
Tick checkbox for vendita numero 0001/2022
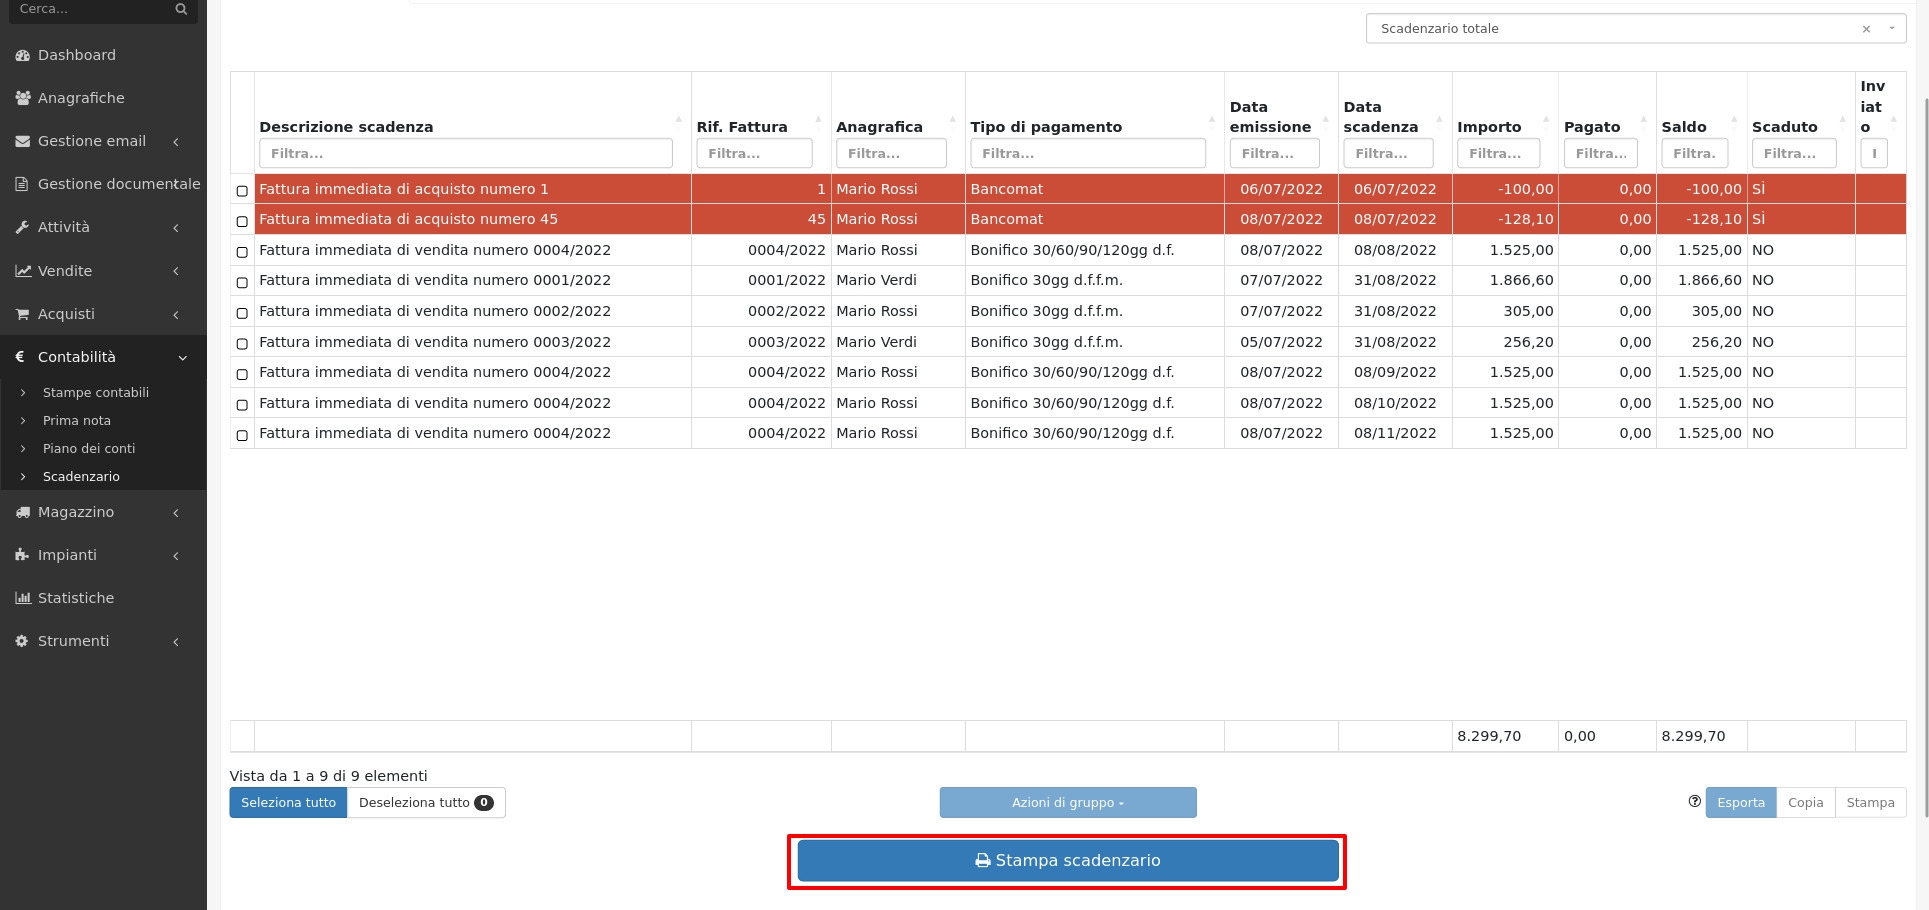pyautogui.click(x=242, y=282)
